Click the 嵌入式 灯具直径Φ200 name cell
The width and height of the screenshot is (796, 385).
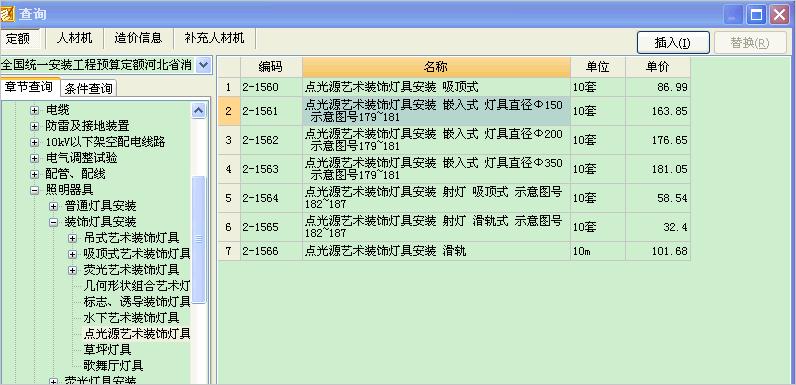[436, 140]
